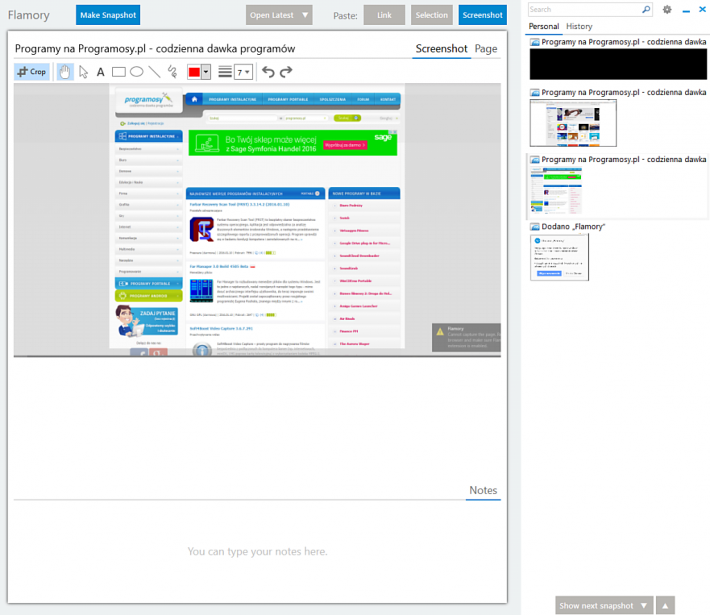Expand the Show next snapshot dropdown
This screenshot has width=710, height=615.
click(644, 605)
